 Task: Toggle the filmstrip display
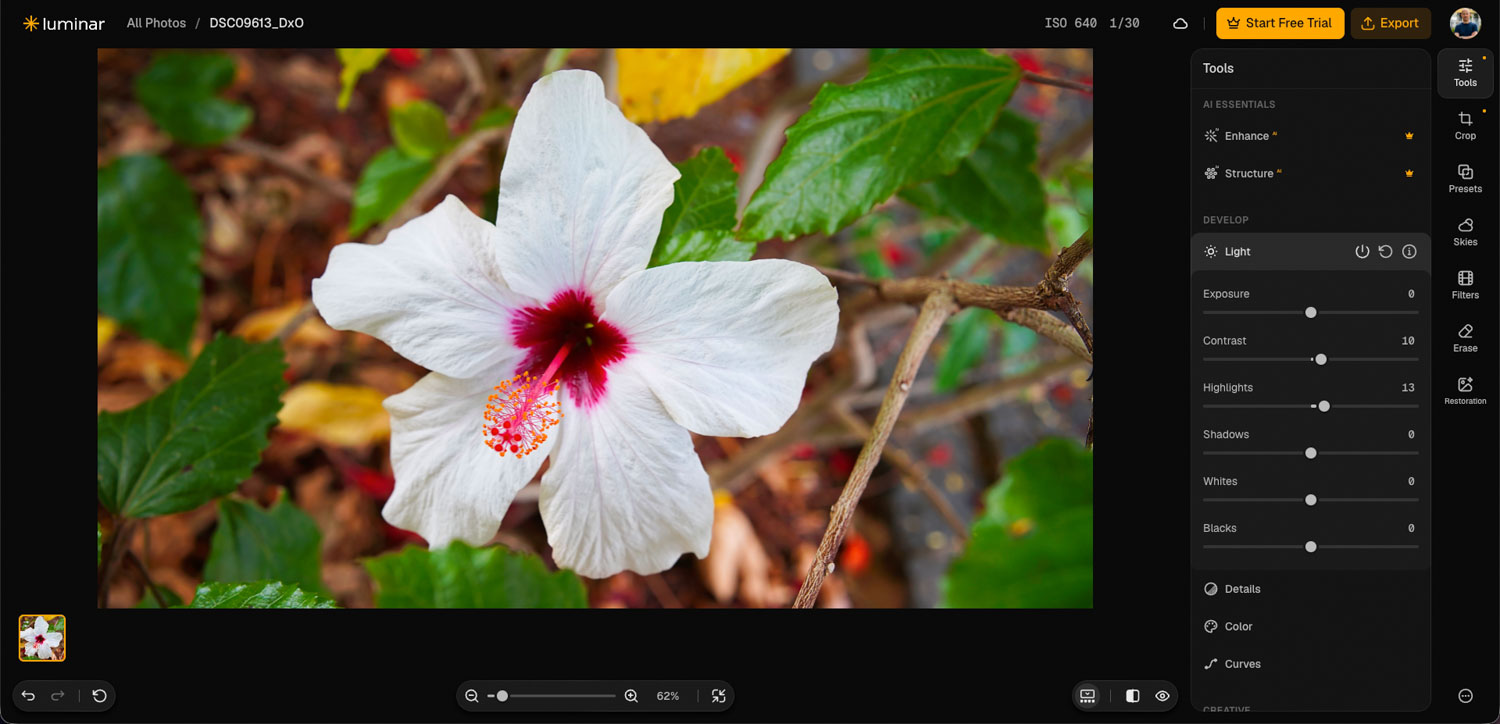1088,696
